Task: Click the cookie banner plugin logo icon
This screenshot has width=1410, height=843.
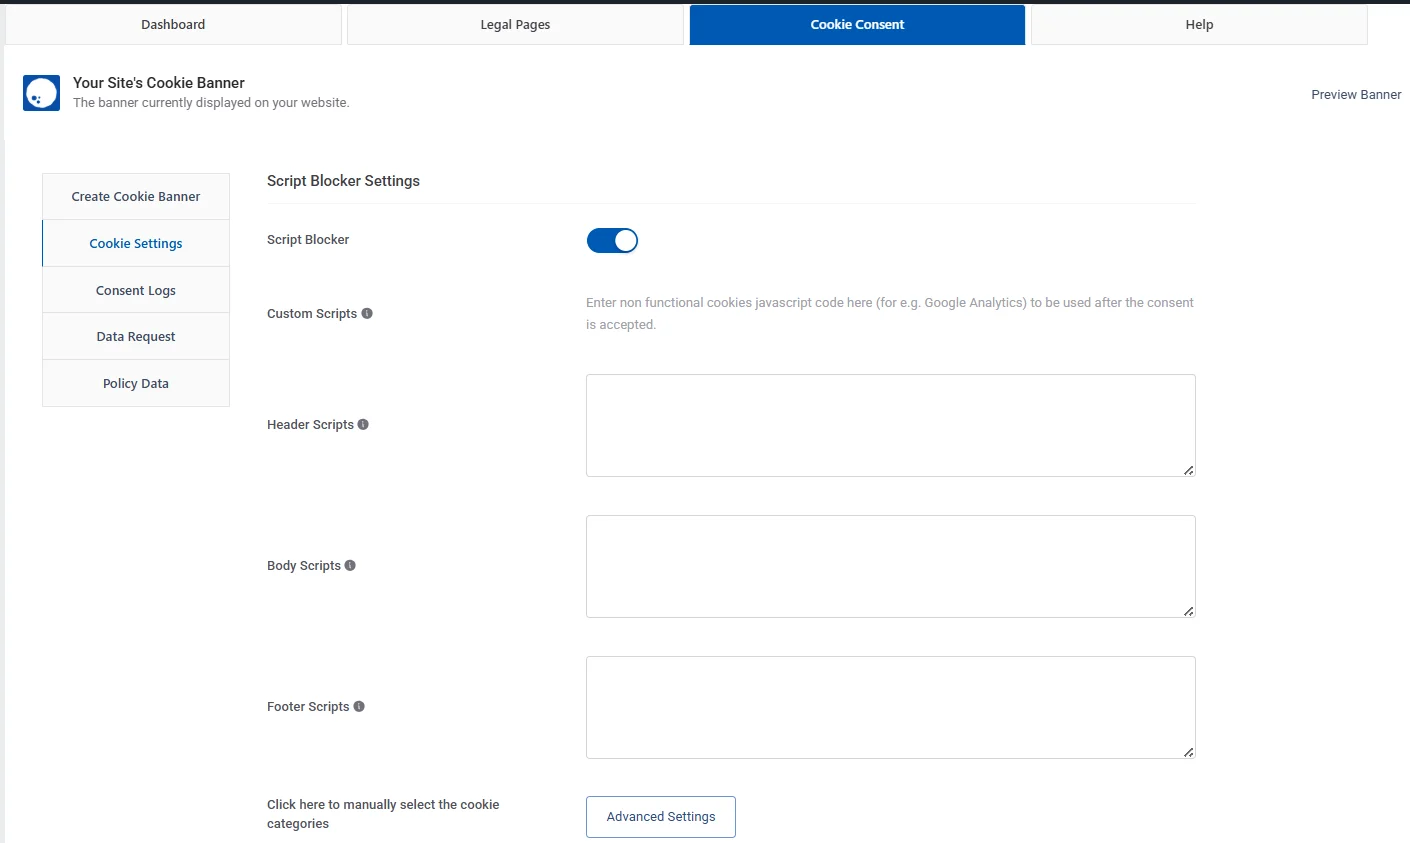Action: [x=41, y=92]
